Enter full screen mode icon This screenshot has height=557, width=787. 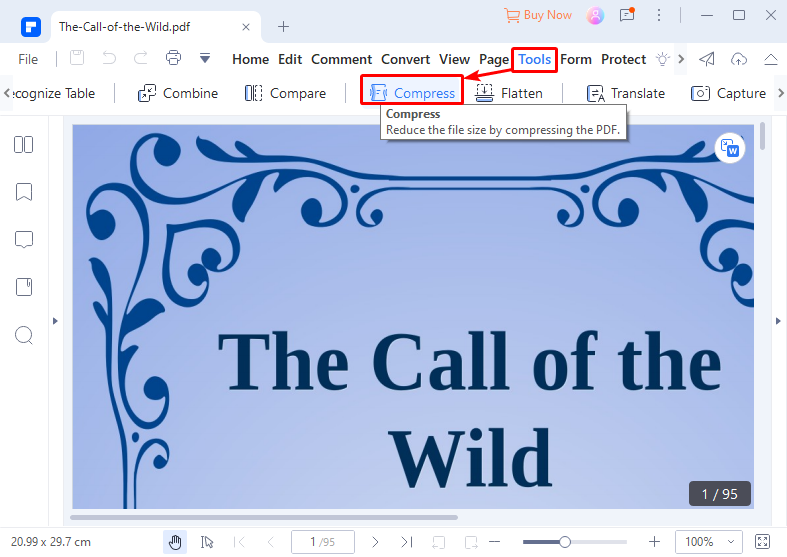coord(762,542)
